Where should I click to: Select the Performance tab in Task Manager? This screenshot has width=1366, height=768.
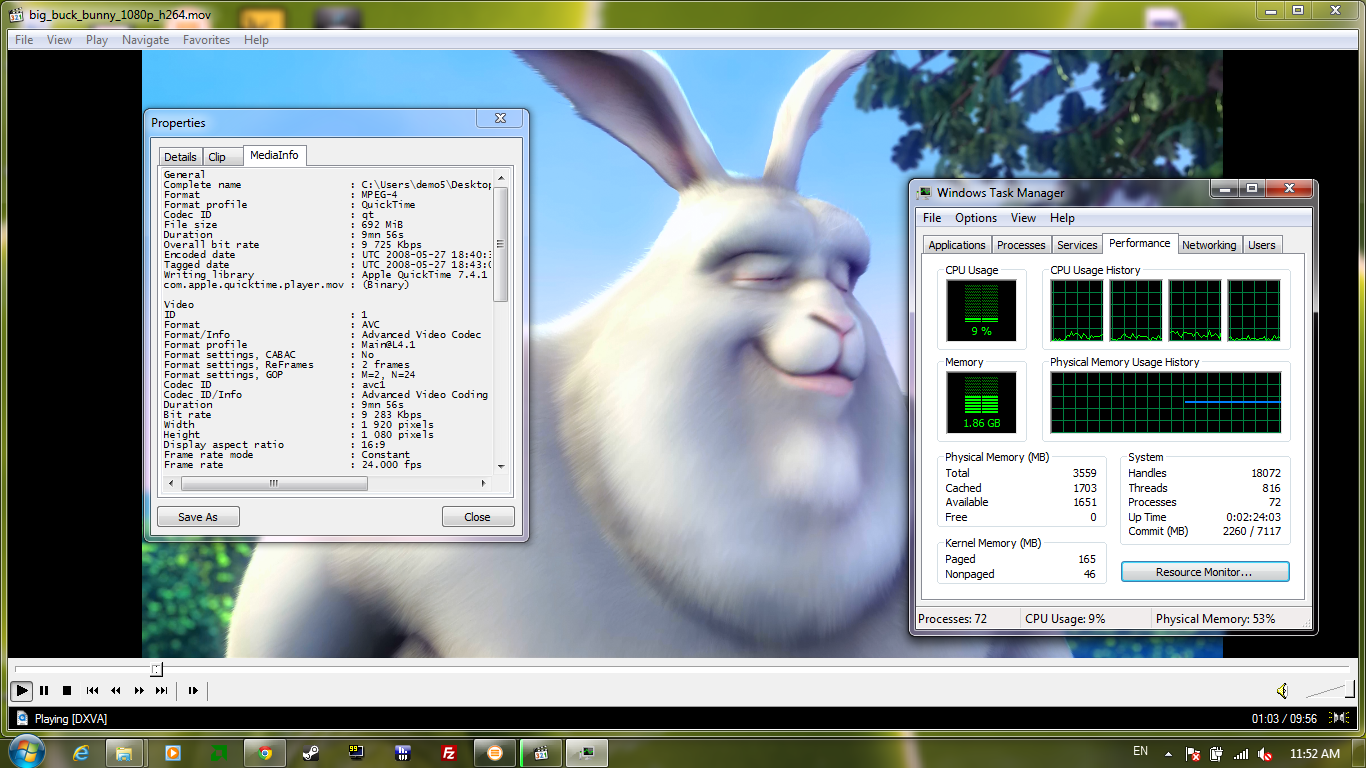point(1140,243)
